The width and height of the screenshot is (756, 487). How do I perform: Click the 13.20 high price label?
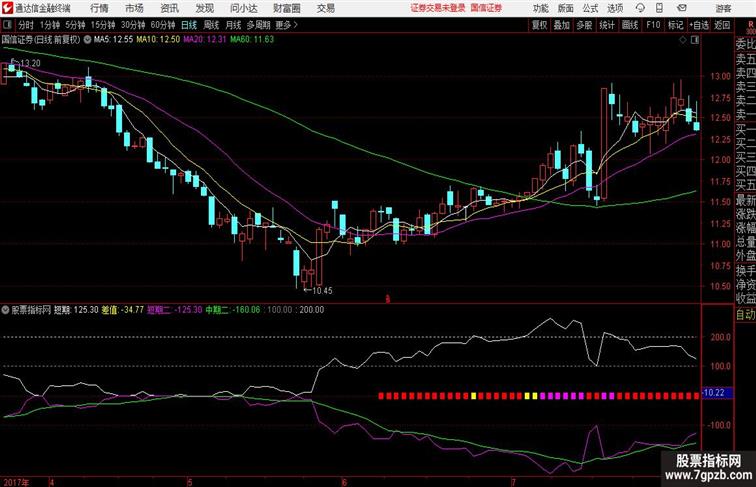click(30, 63)
